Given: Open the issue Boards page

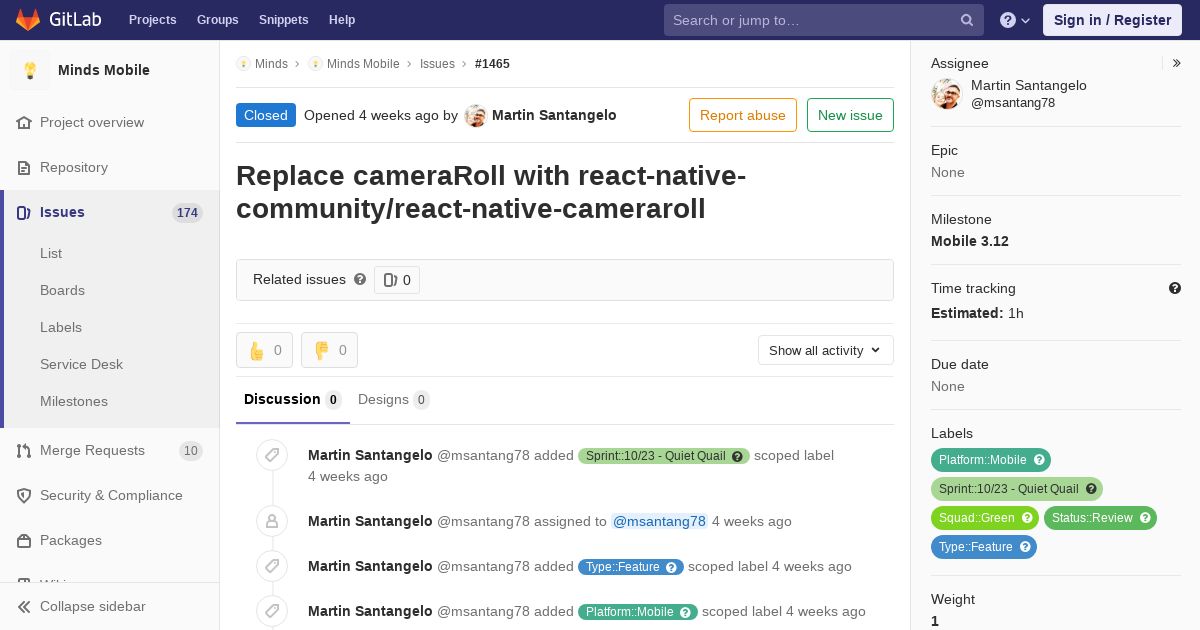Looking at the screenshot, I should [62, 290].
